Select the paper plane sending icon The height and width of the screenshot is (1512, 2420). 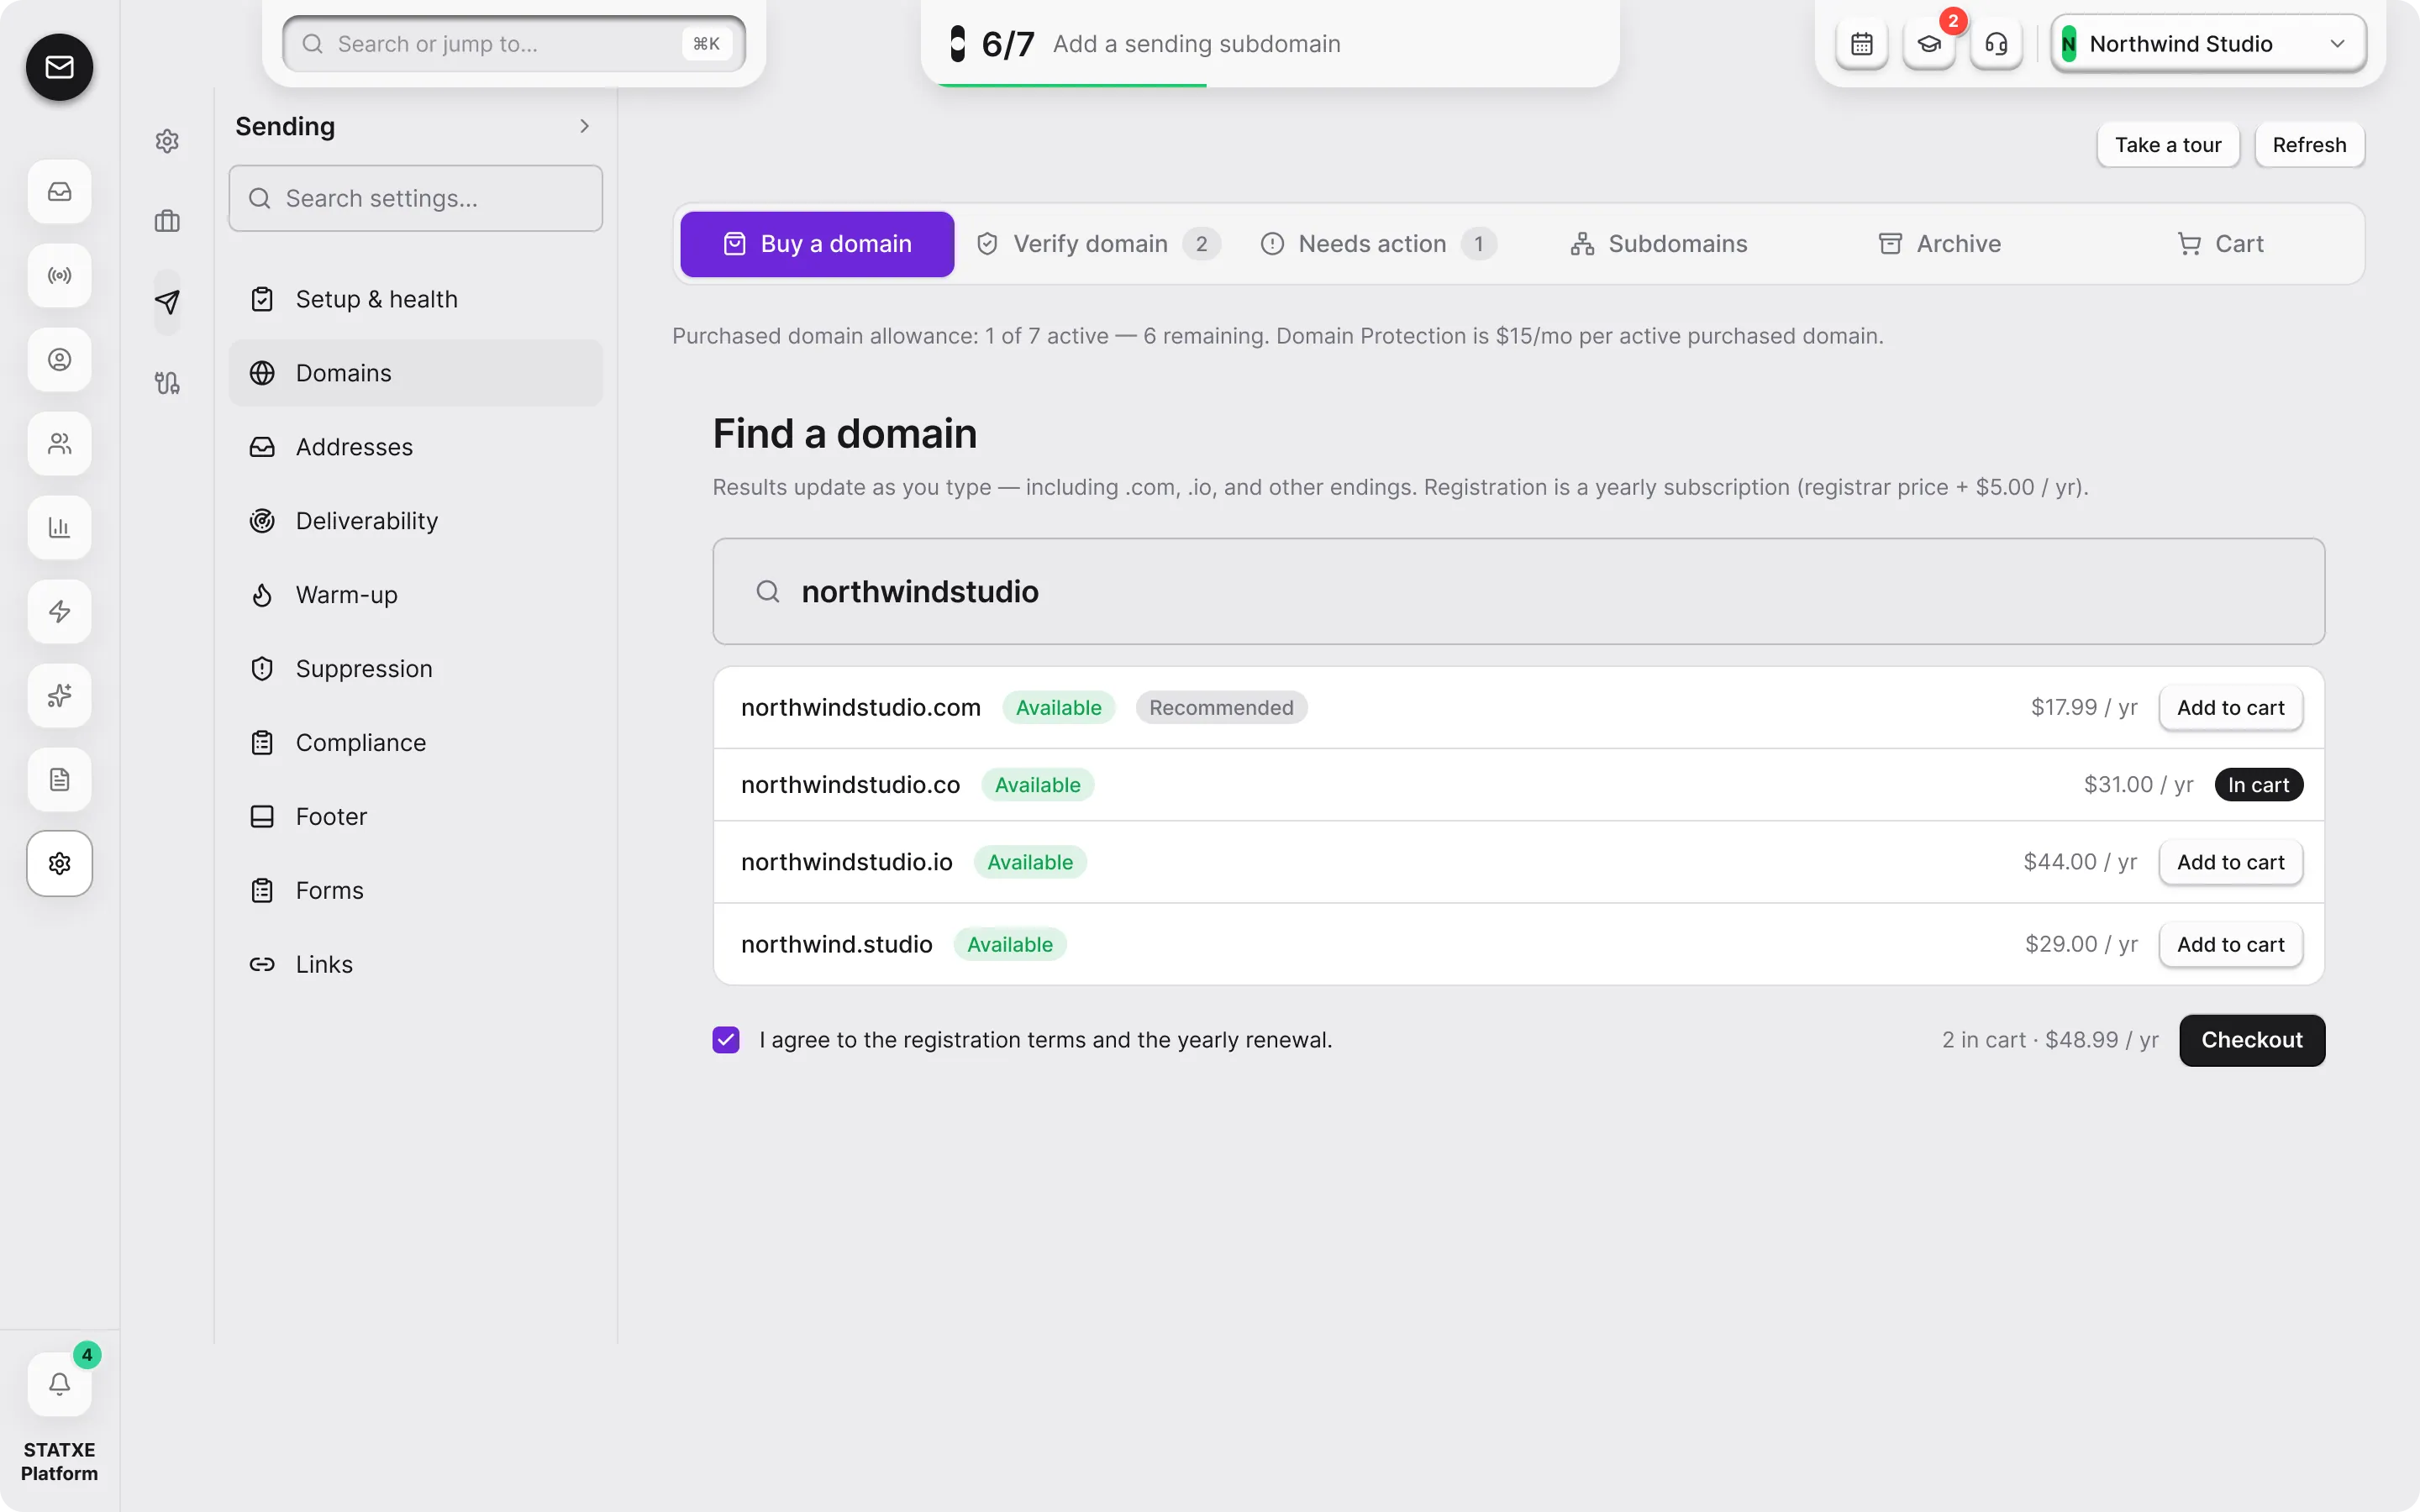tap(167, 302)
